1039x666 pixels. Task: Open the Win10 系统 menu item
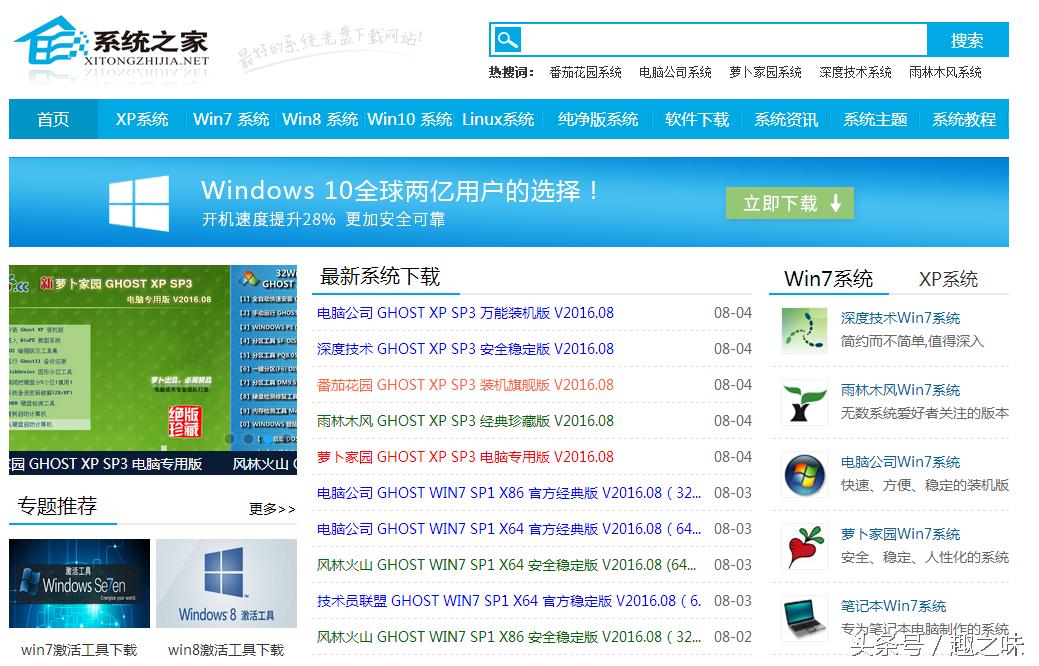click(x=410, y=119)
